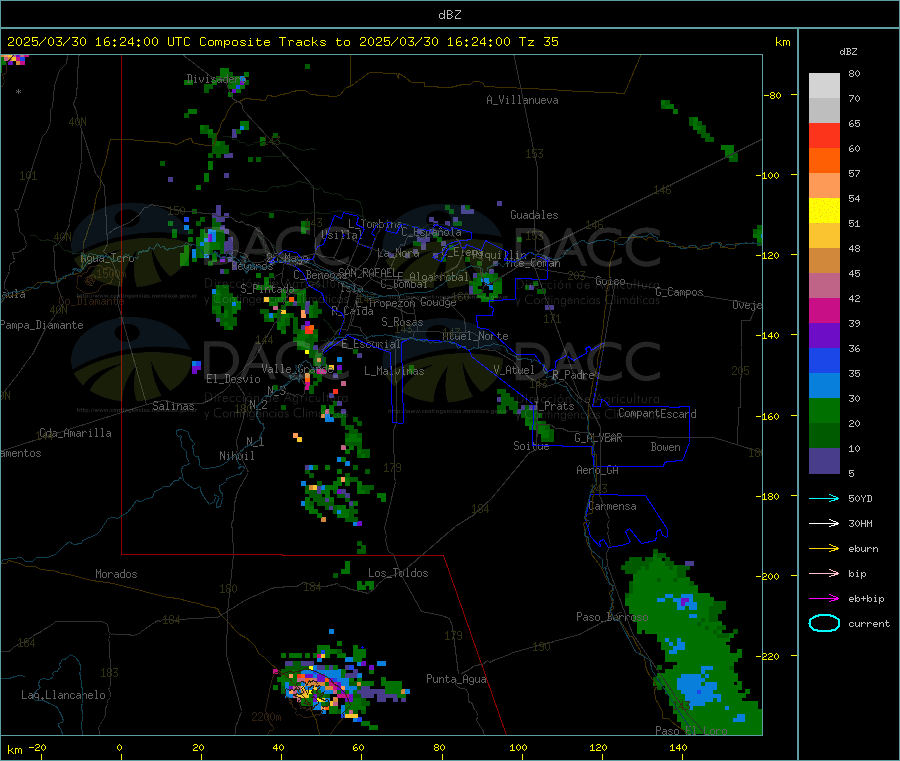Click the Pampa_Diamante map label
This screenshot has width=900, height=761.
(x=42, y=325)
